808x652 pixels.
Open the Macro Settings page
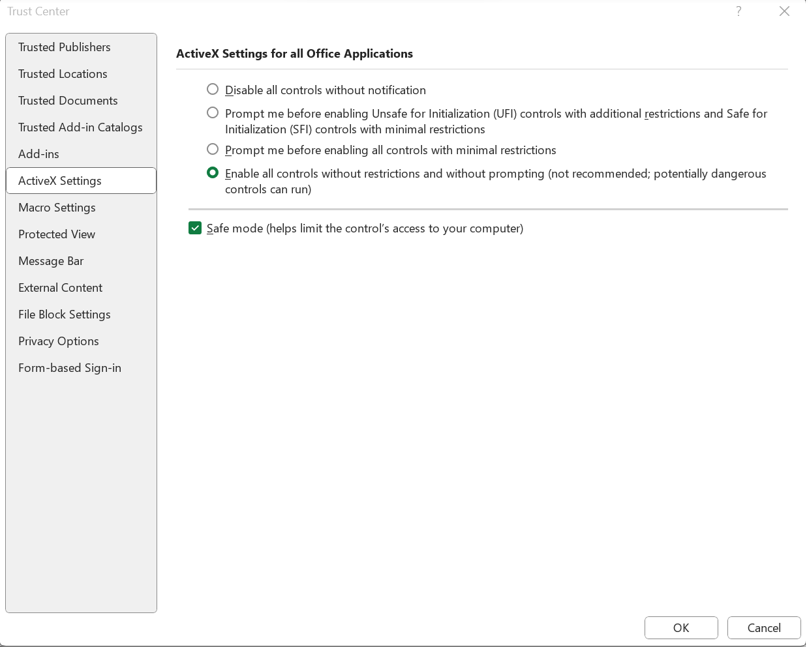pos(58,207)
